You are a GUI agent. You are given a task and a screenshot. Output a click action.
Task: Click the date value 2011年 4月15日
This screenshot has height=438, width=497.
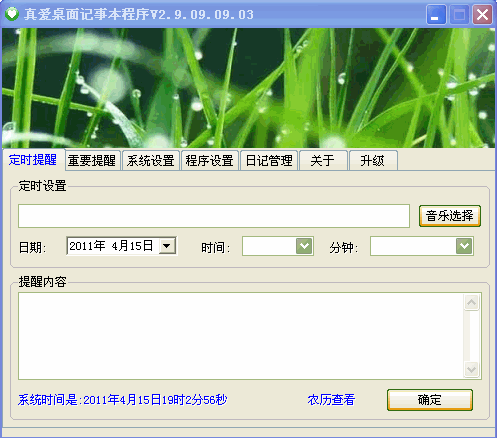point(111,246)
